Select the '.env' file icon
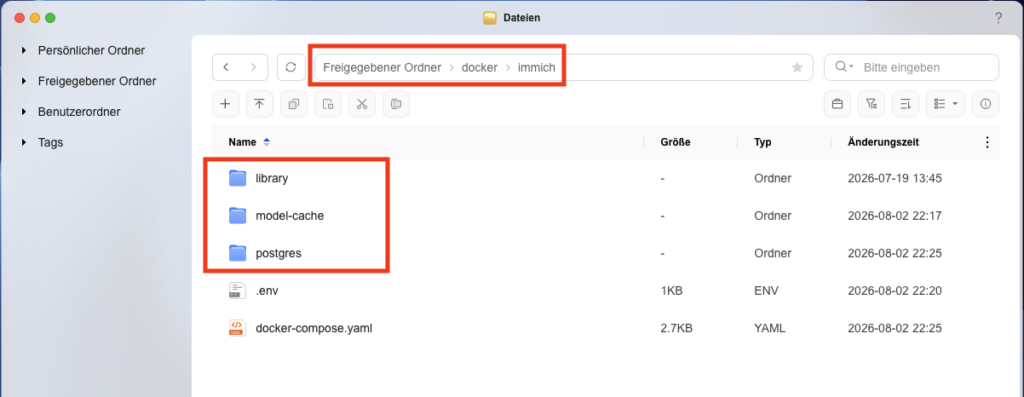 [236, 291]
